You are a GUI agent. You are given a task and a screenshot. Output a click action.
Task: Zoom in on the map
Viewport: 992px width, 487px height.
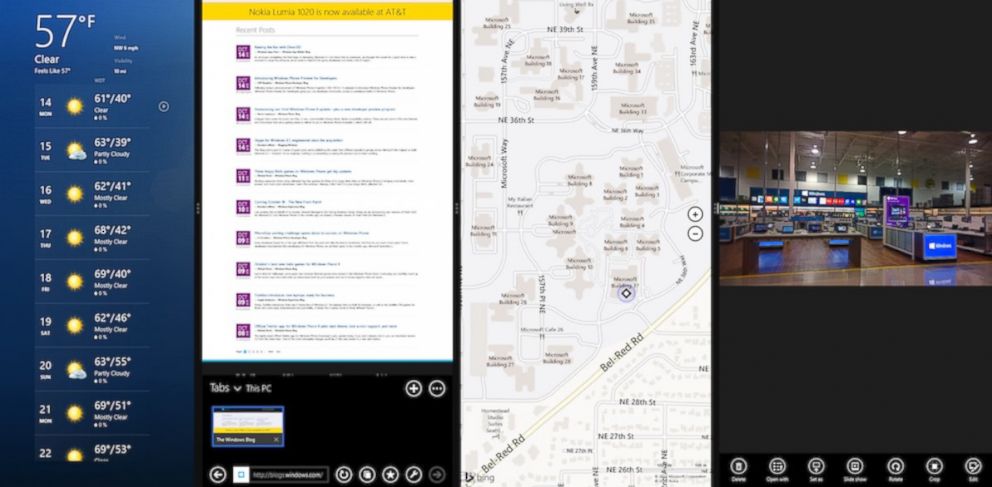pyautogui.click(x=695, y=214)
